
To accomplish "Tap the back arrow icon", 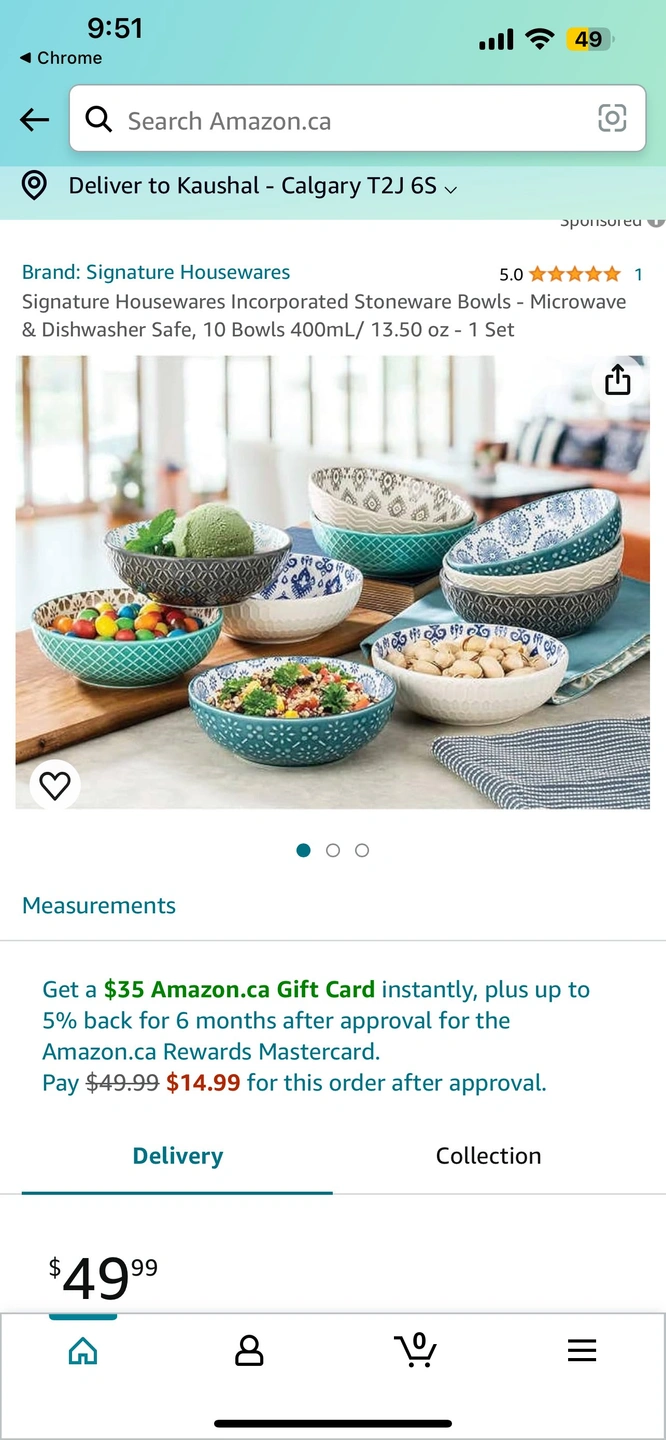I will [35, 121].
